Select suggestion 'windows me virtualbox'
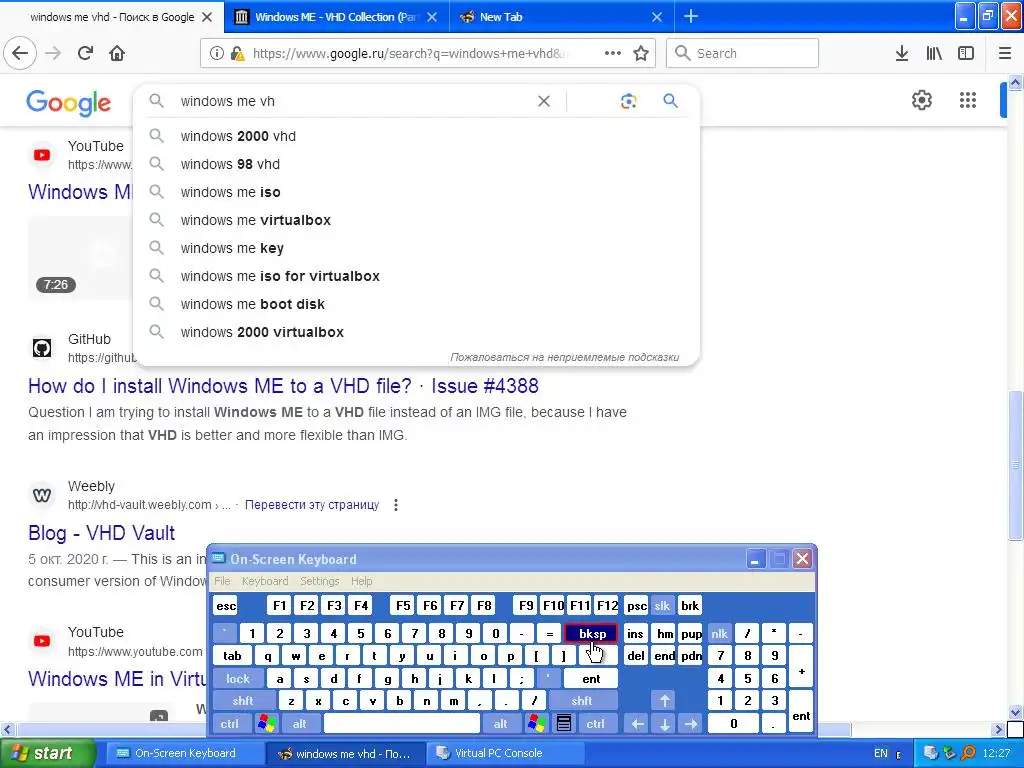The width and height of the screenshot is (1024, 768). tap(416, 220)
